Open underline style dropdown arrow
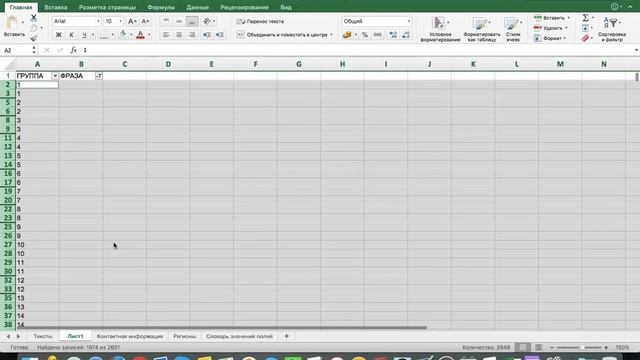 (x=93, y=35)
